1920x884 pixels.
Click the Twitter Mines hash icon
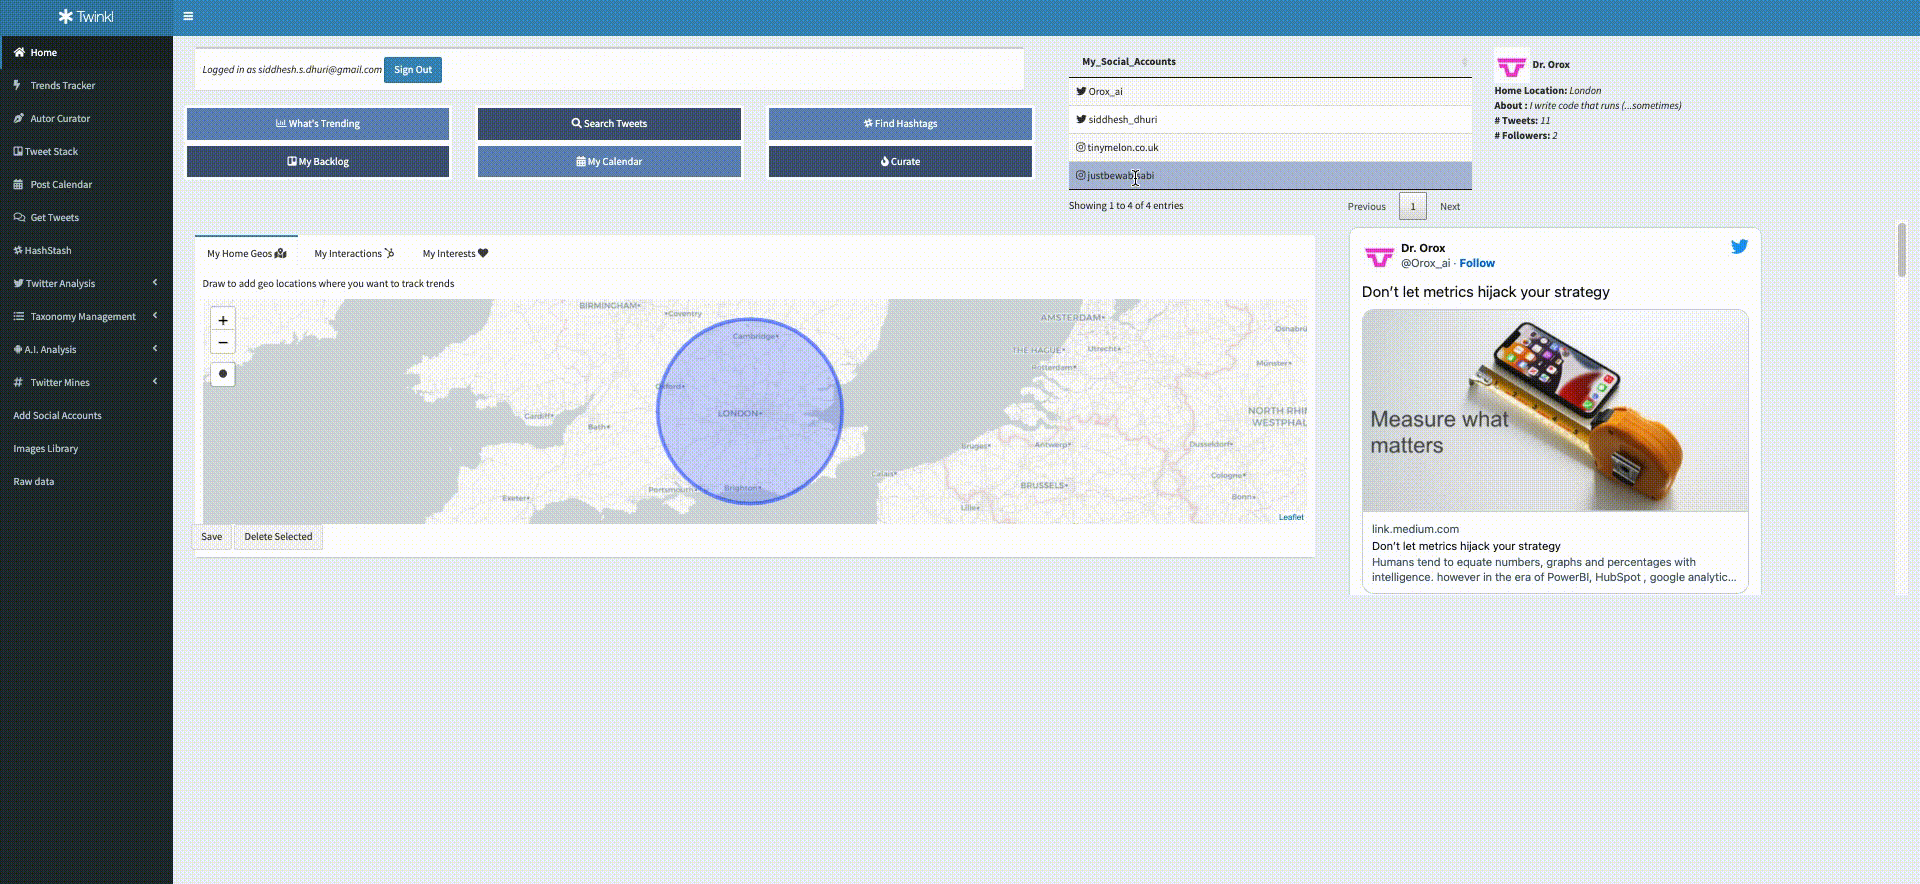tap(18, 382)
